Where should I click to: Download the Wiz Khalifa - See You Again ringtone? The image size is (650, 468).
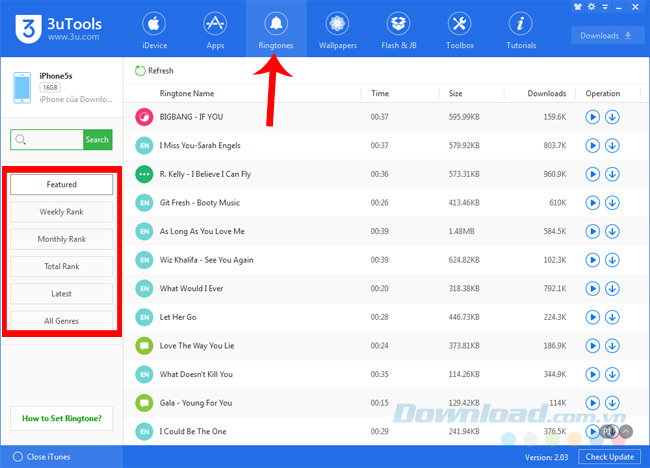pyautogui.click(x=612, y=260)
